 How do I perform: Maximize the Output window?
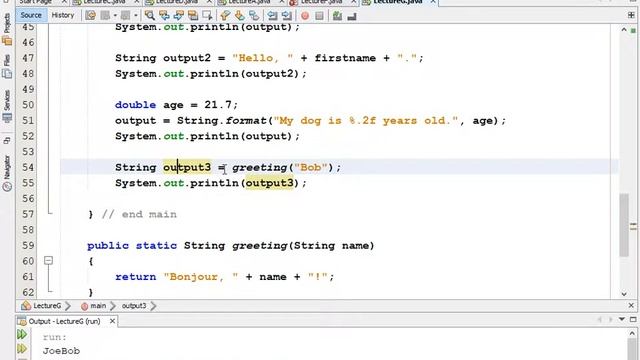pyautogui.click(x=633, y=320)
